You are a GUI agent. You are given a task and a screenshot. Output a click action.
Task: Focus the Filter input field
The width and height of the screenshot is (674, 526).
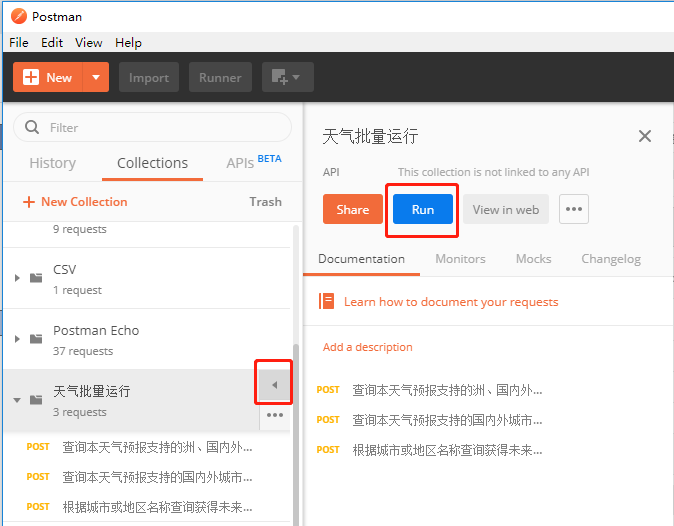(153, 127)
